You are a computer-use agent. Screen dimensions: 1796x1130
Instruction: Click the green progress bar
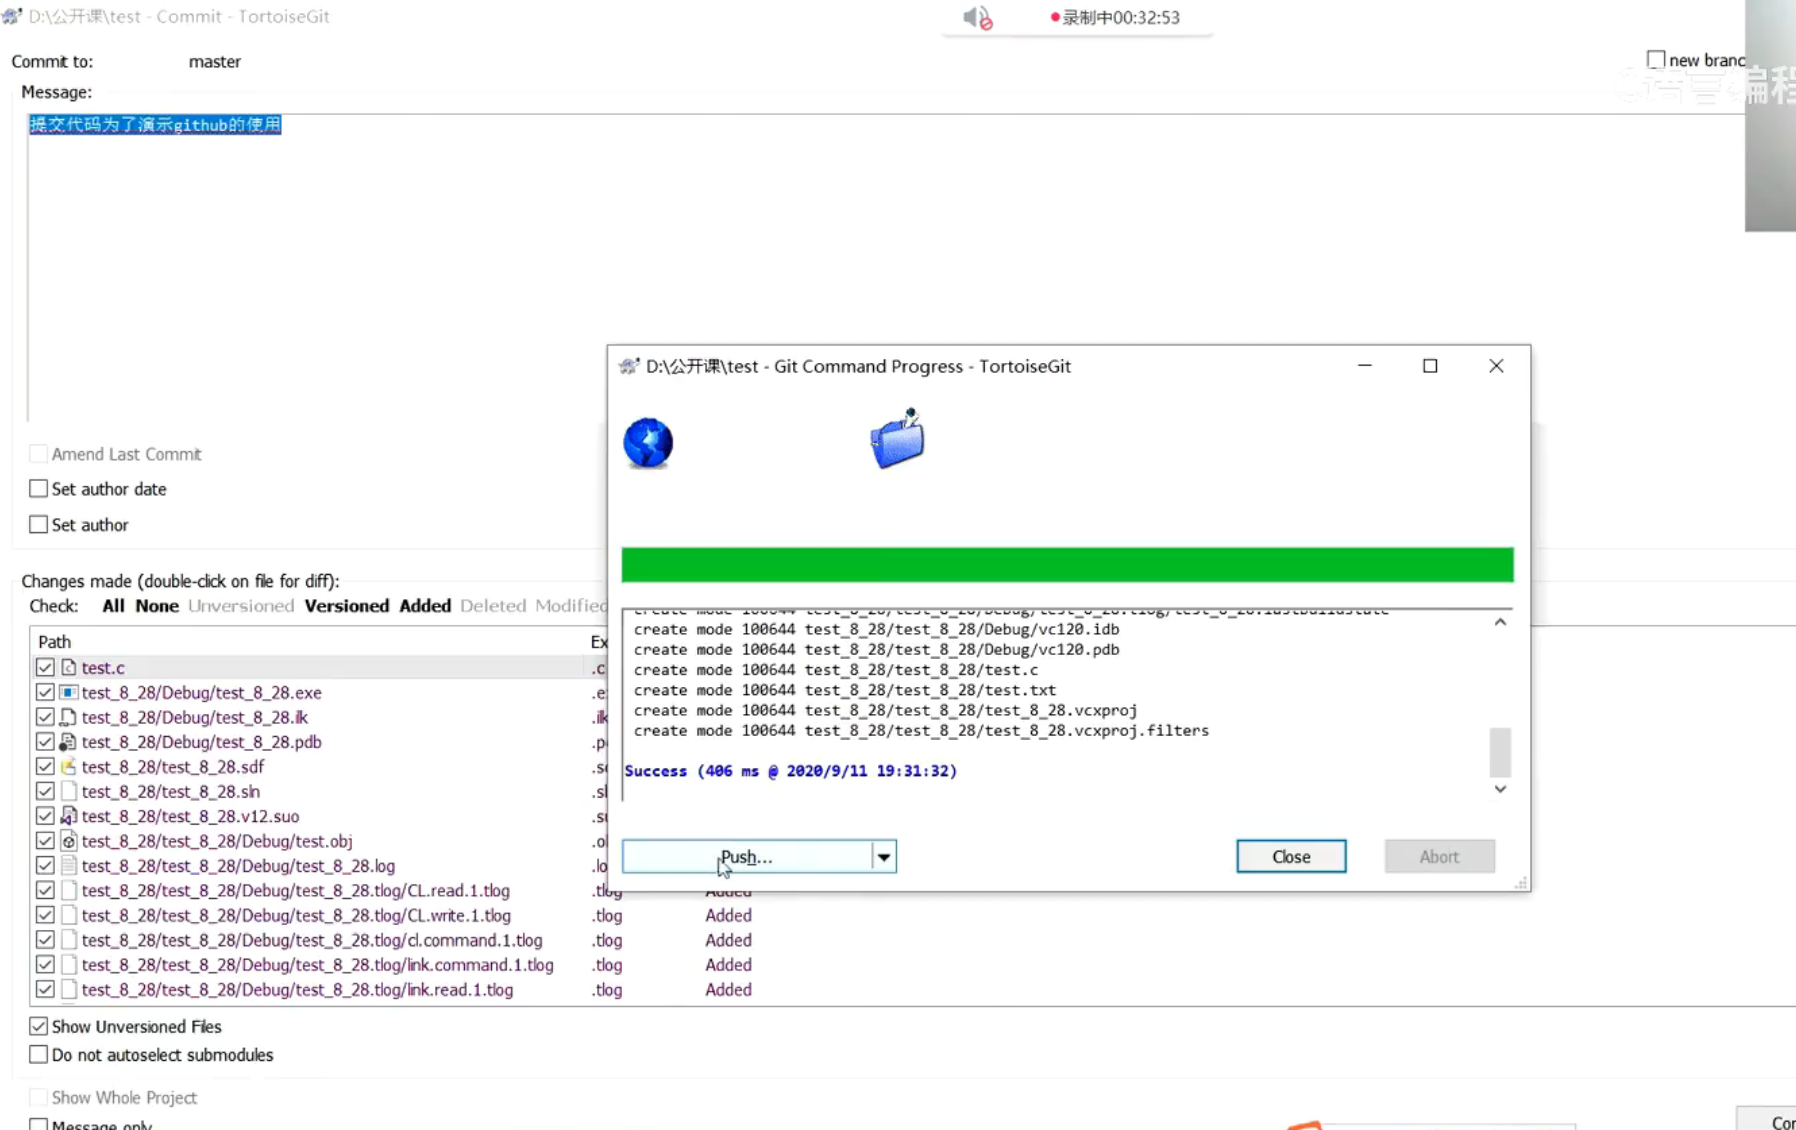click(x=1067, y=565)
